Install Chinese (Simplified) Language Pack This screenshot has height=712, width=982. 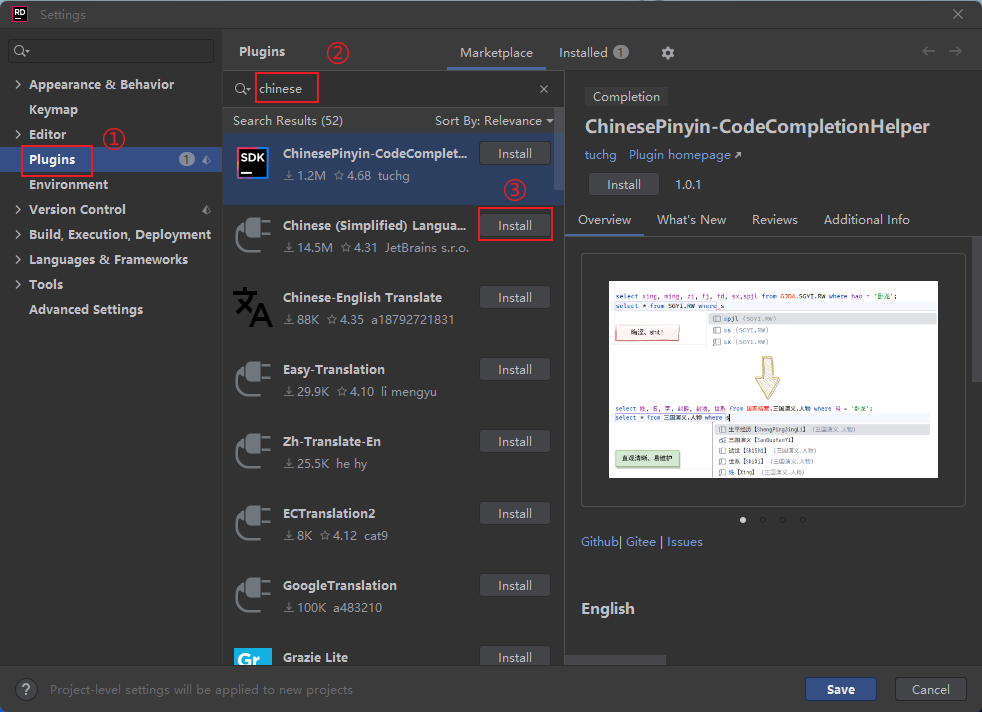coord(515,225)
